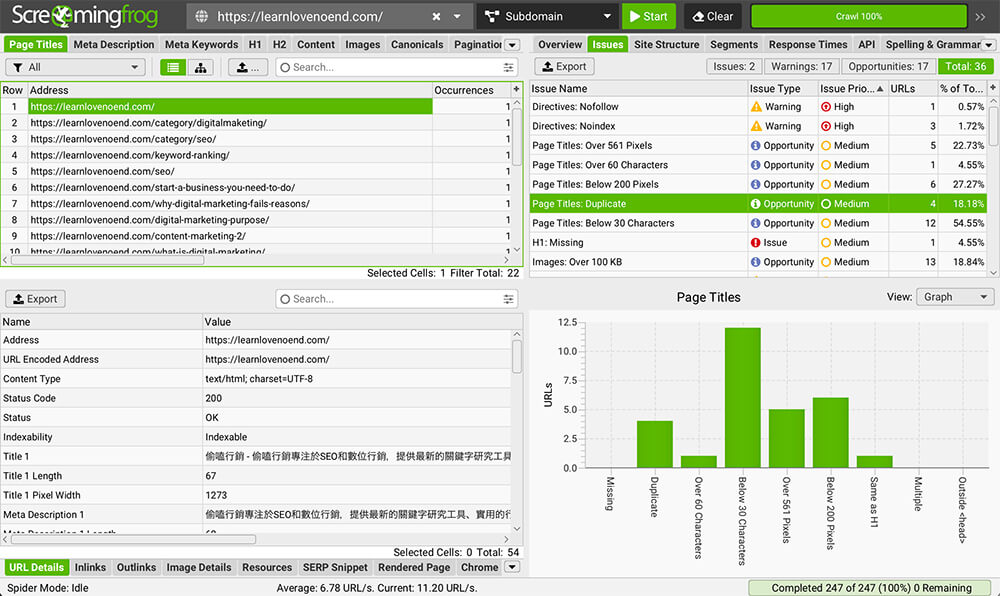Open the Graph view dropdown
The height and width of the screenshot is (596, 1000).
(954, 297)
